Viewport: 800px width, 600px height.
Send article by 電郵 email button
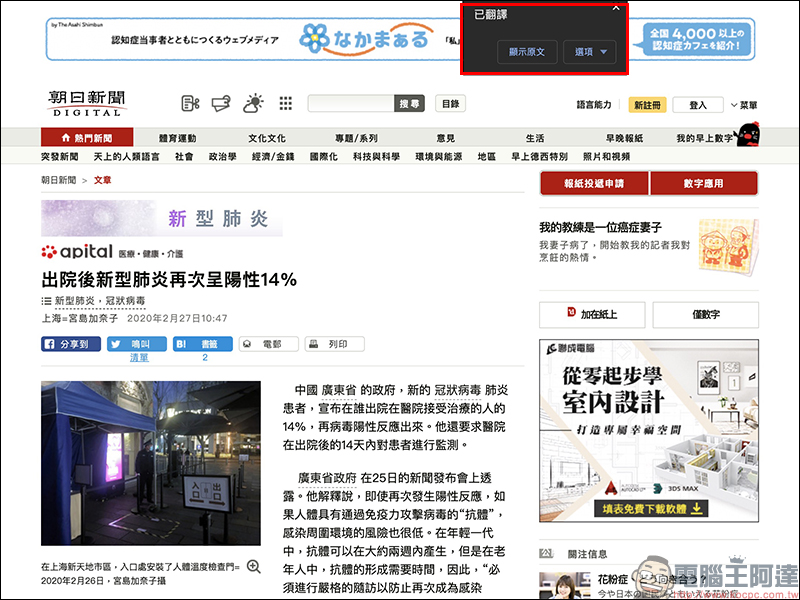266,344
